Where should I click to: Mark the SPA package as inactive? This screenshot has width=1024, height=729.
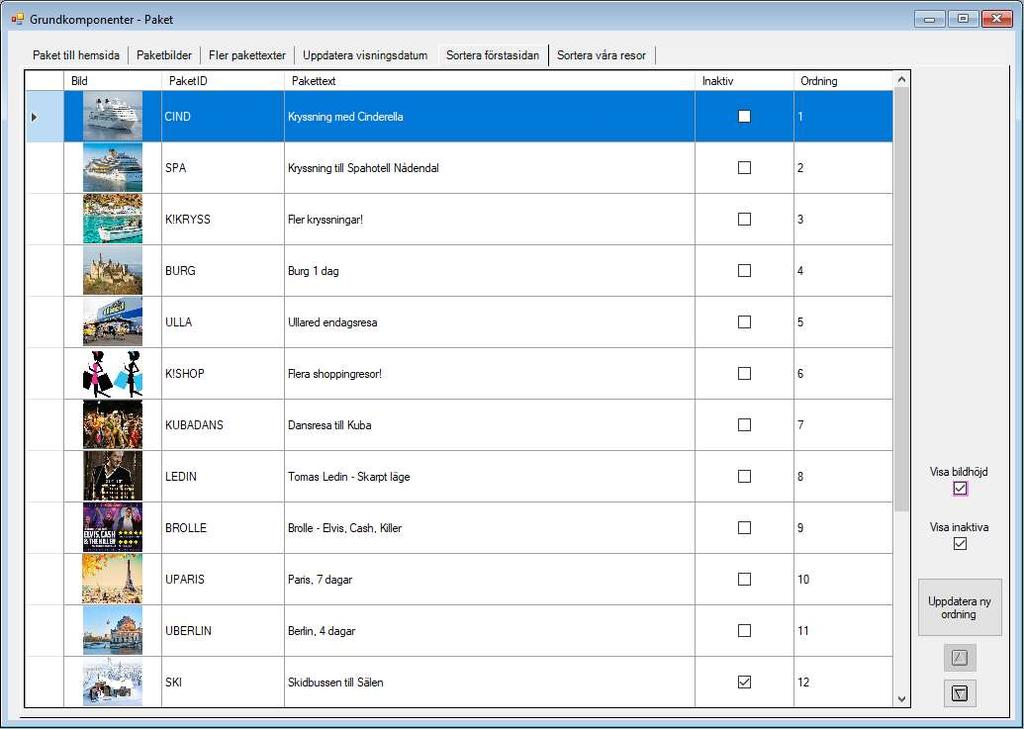click(x=744, y=168)
